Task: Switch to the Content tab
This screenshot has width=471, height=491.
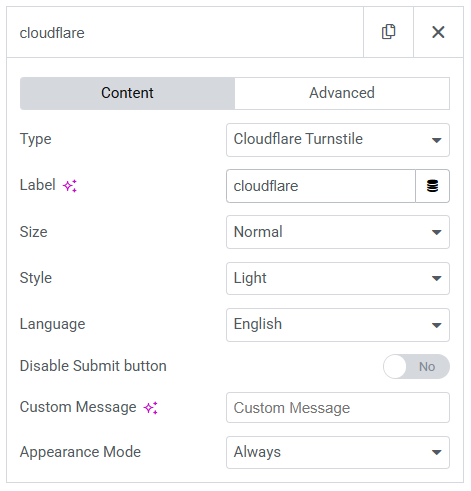Action: [x=127, y=93]
